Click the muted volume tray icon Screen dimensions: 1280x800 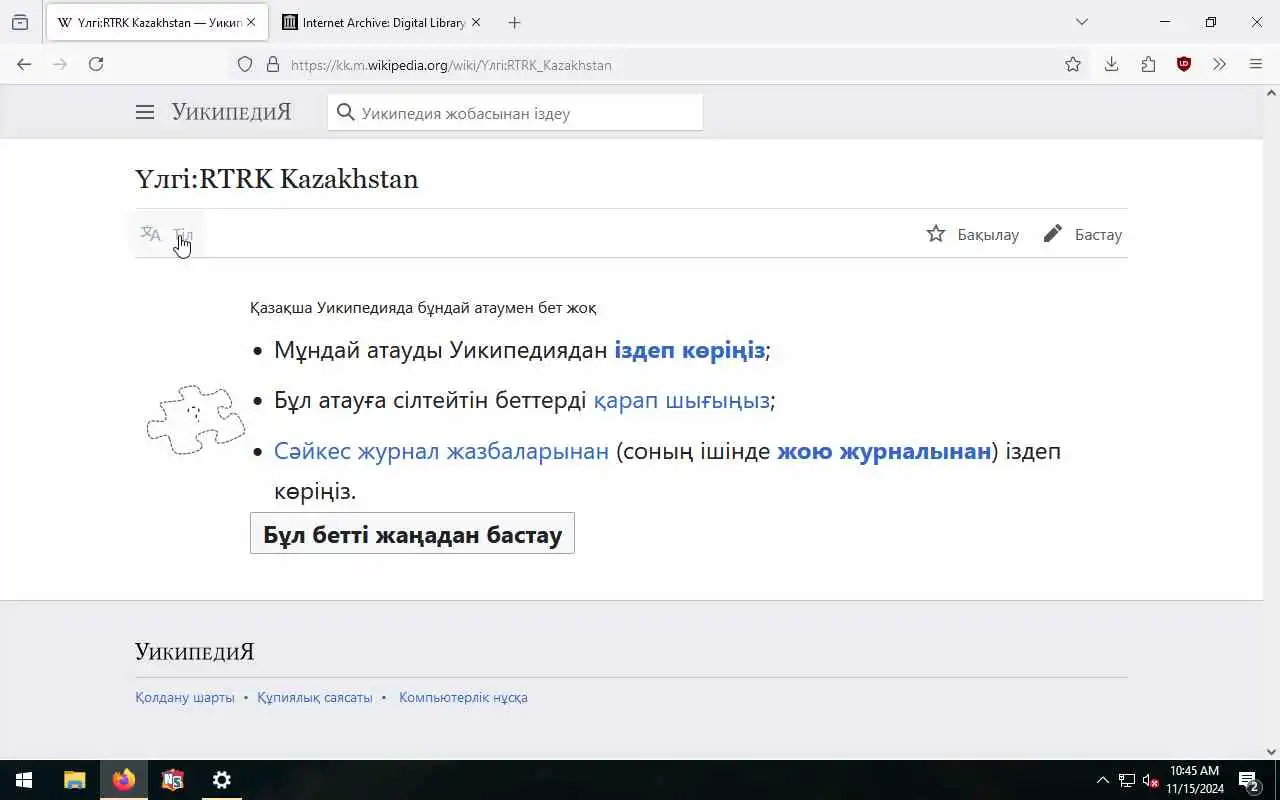(x=1150, y=780)
